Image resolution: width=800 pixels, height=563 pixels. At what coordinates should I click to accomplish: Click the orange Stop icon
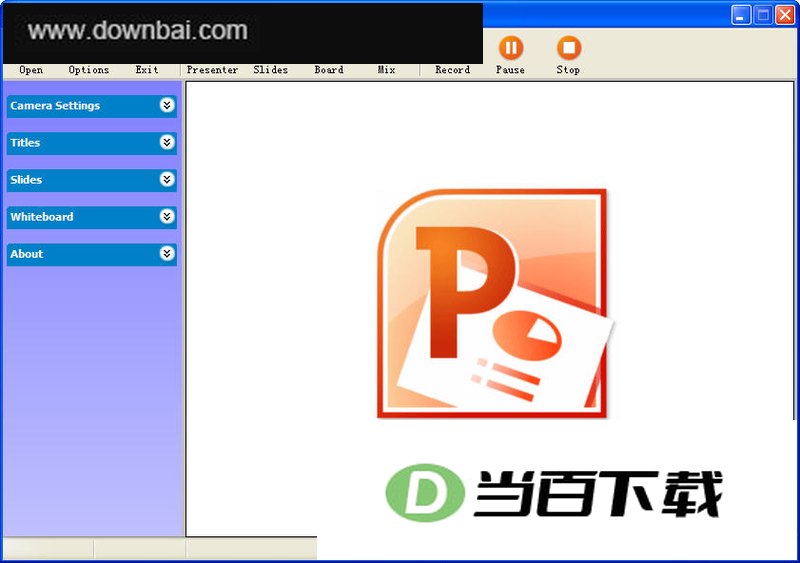[x=569, y=48]
